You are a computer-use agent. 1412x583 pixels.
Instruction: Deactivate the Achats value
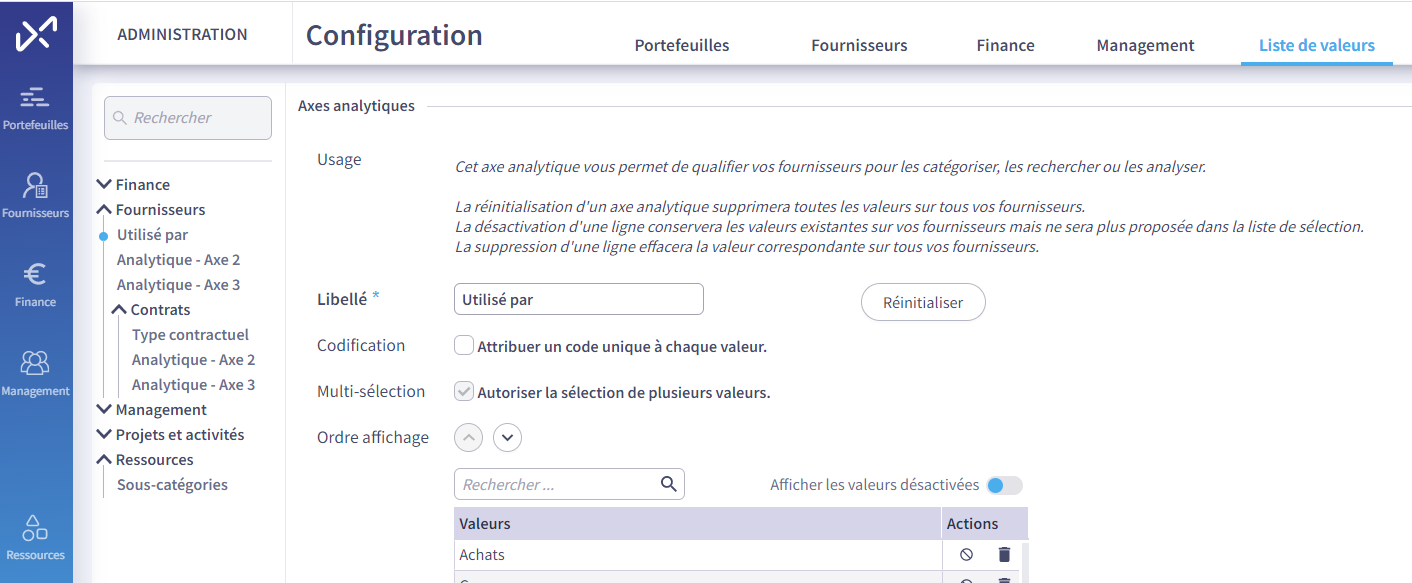click(966, 555)
